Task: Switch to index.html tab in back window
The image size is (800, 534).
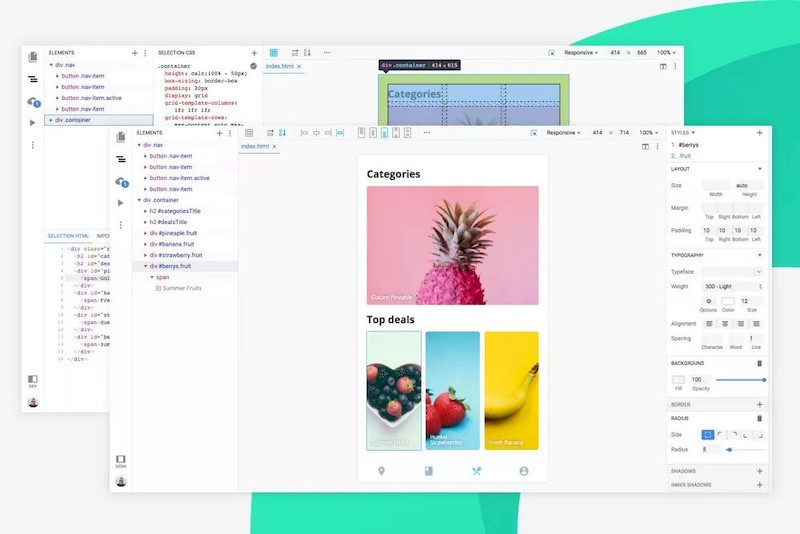Action: [x=280, y=66]
